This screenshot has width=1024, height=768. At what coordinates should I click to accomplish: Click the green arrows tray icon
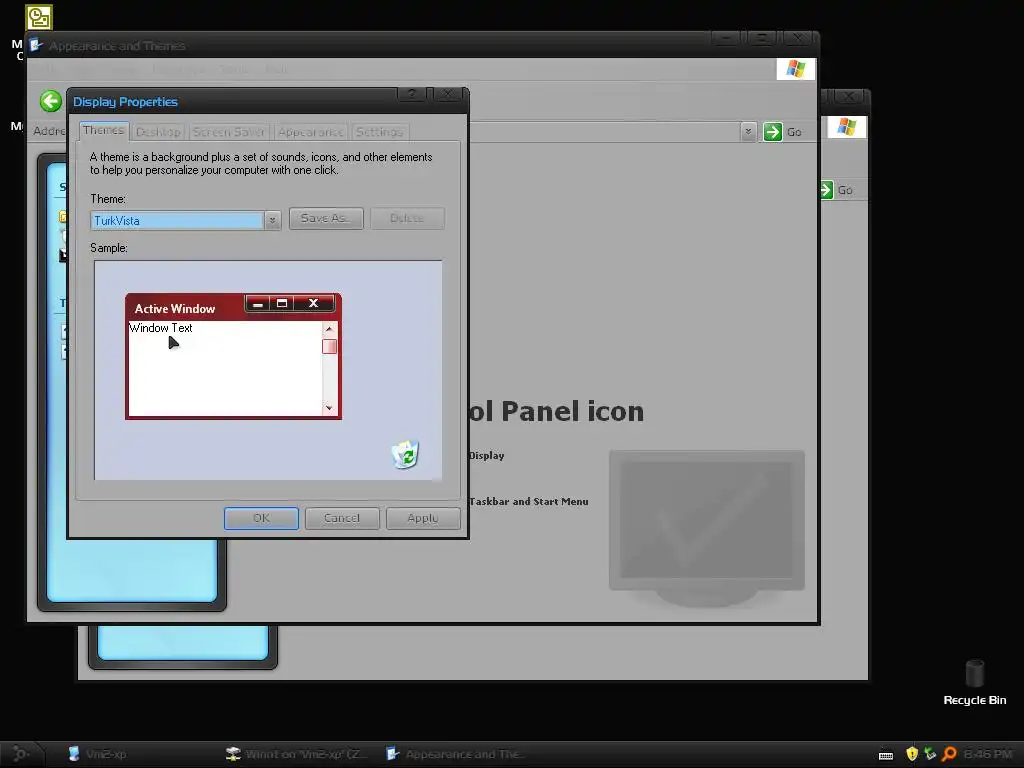[x=930, y=754]
